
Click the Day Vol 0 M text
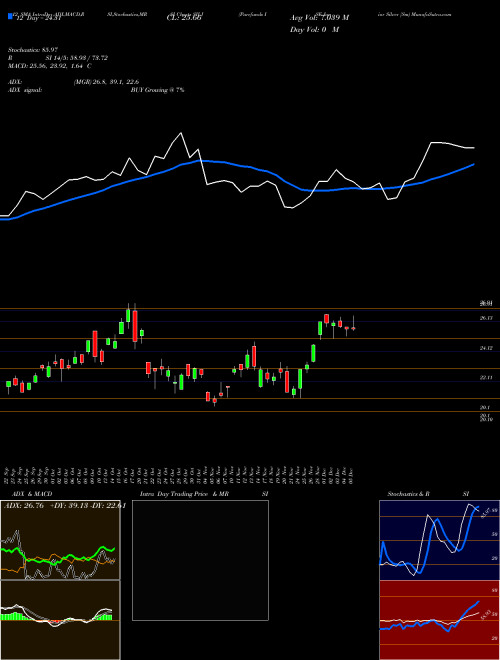coord(314,29)
